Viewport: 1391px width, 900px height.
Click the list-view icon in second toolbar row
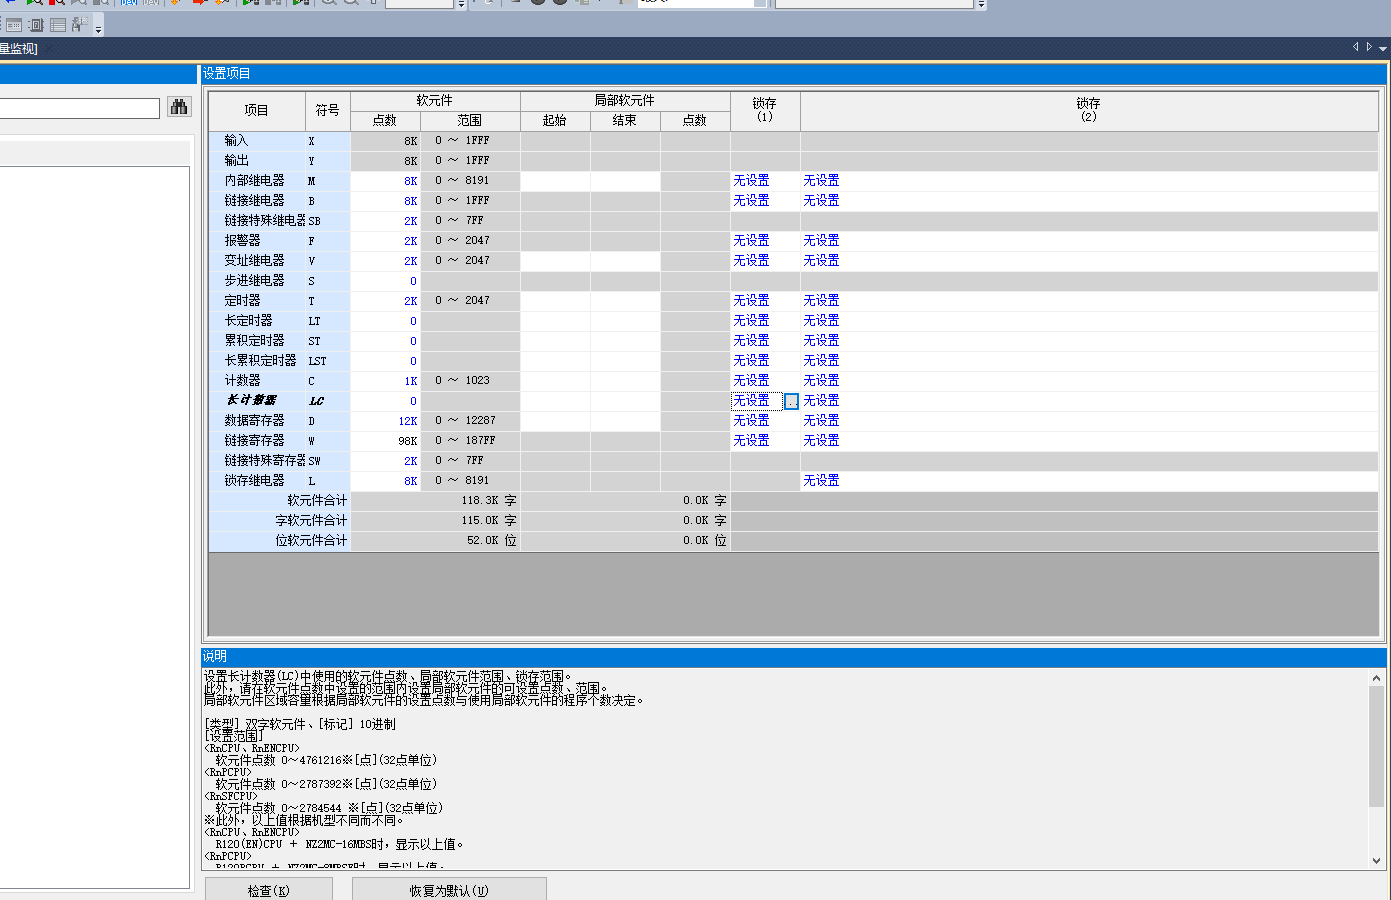tap(58, 25)
